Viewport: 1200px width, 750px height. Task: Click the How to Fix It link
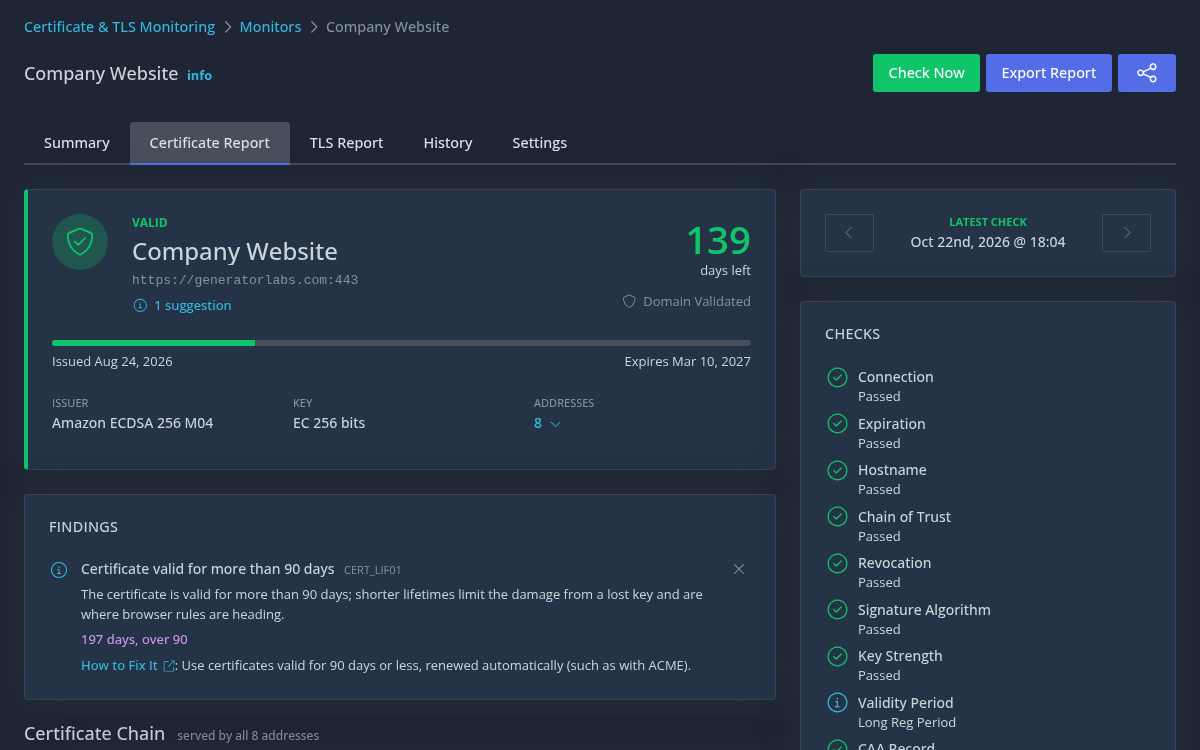point(119,666)
